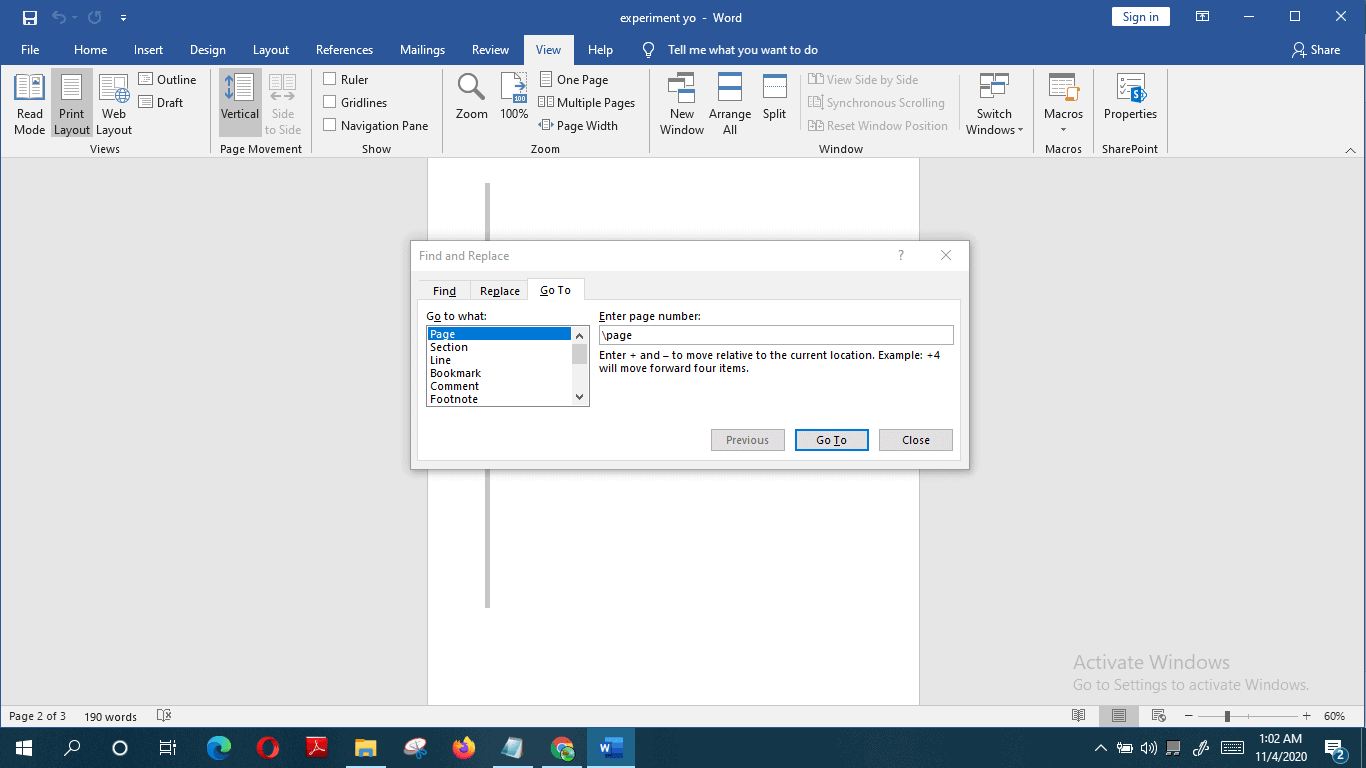Select Section in Go to what list
Viewport: 1366px width, 768px height.
[499, 347]
